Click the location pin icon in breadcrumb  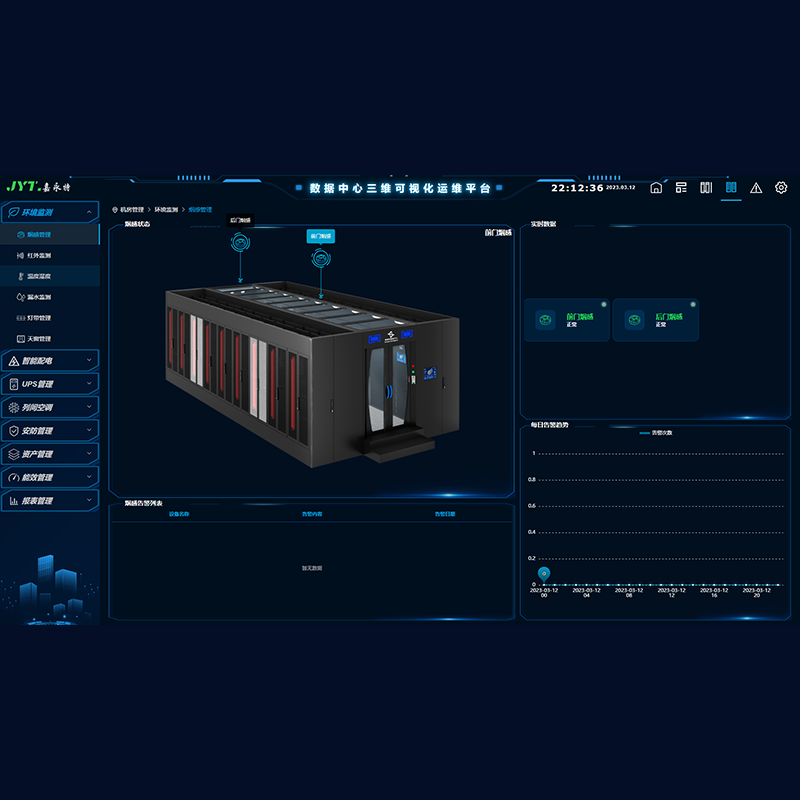coord(115,210)
